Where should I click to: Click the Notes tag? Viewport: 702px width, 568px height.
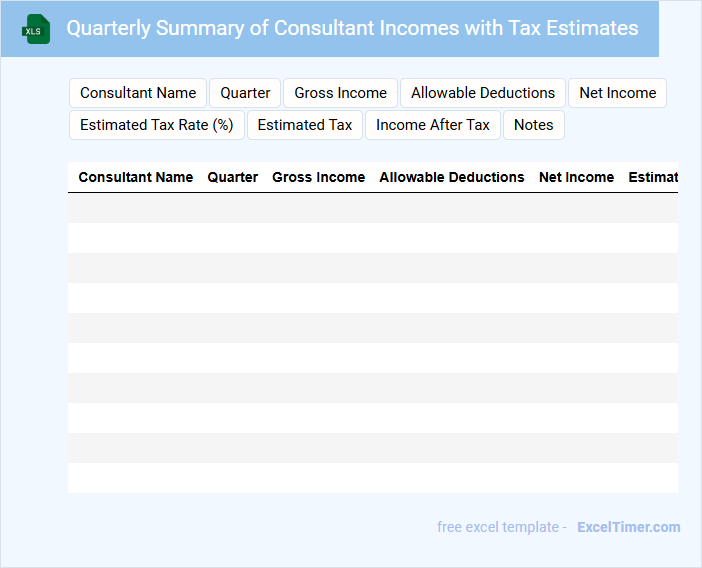[x=533, y=125]
